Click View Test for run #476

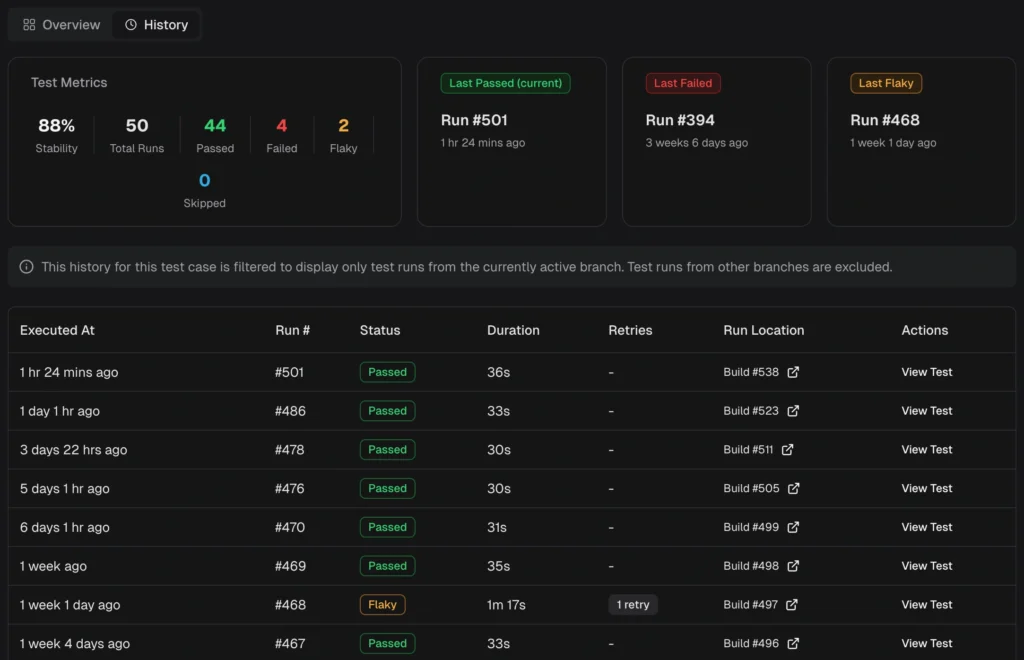(x=926, y=489)
